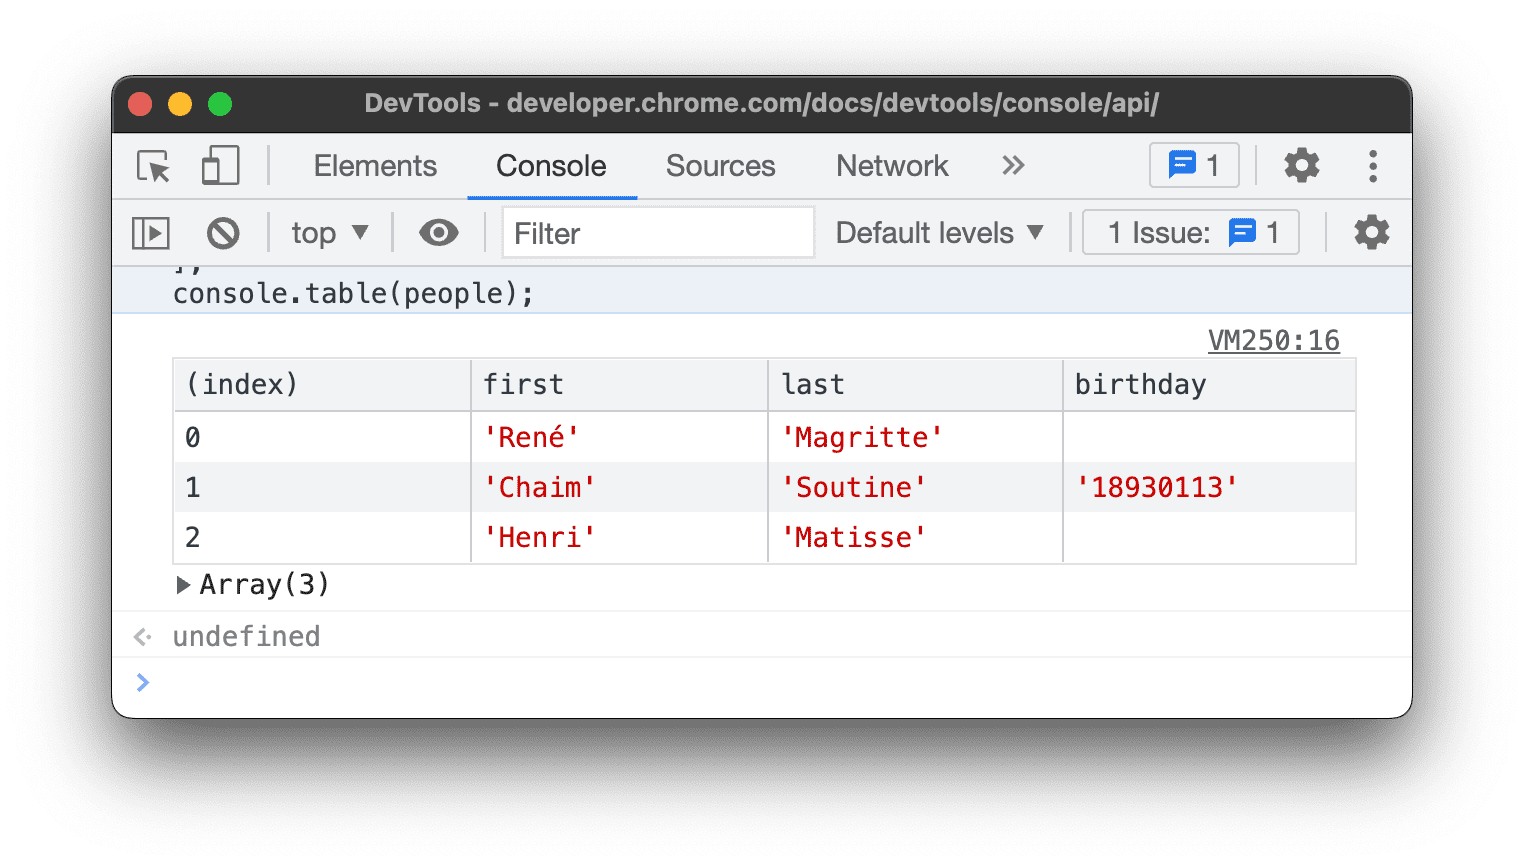Open console settings gear

tap(1371, 232)
